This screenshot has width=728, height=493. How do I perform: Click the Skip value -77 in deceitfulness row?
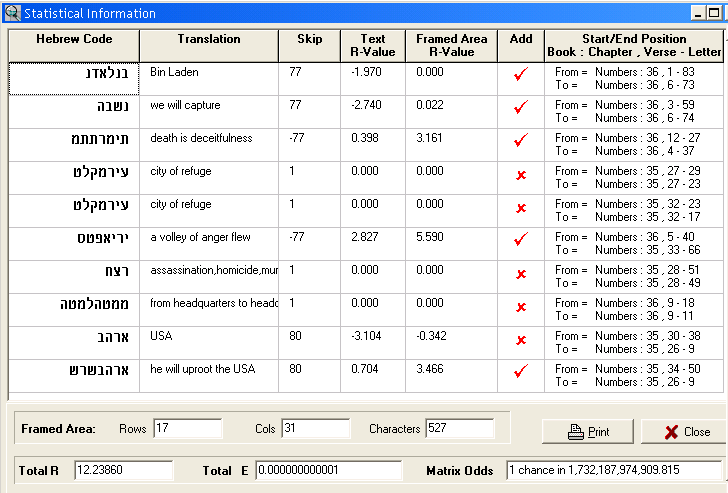click(297, 138)
